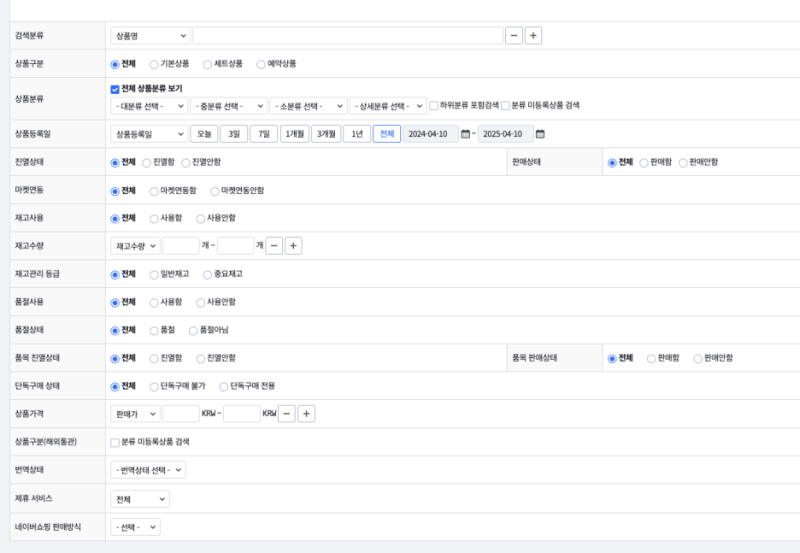
Task: Uncheck the 전체 상품분류 보기 checkbox
Action: tap(115, 89)
